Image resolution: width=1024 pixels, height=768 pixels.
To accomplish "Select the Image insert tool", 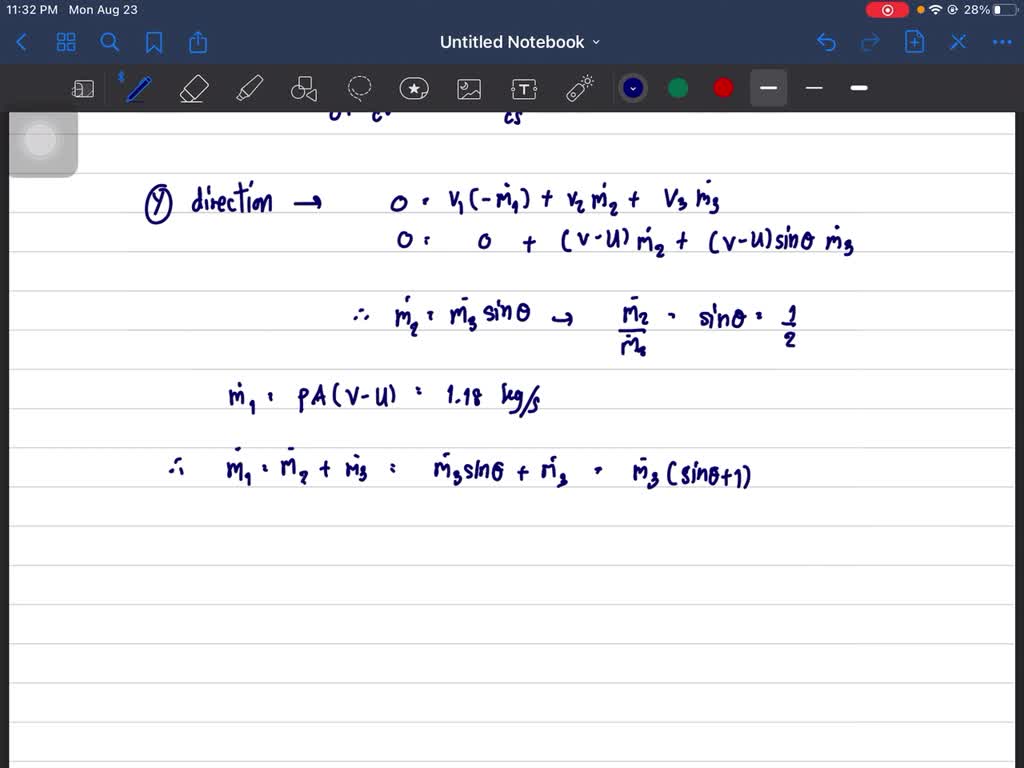I will [469, 89].
